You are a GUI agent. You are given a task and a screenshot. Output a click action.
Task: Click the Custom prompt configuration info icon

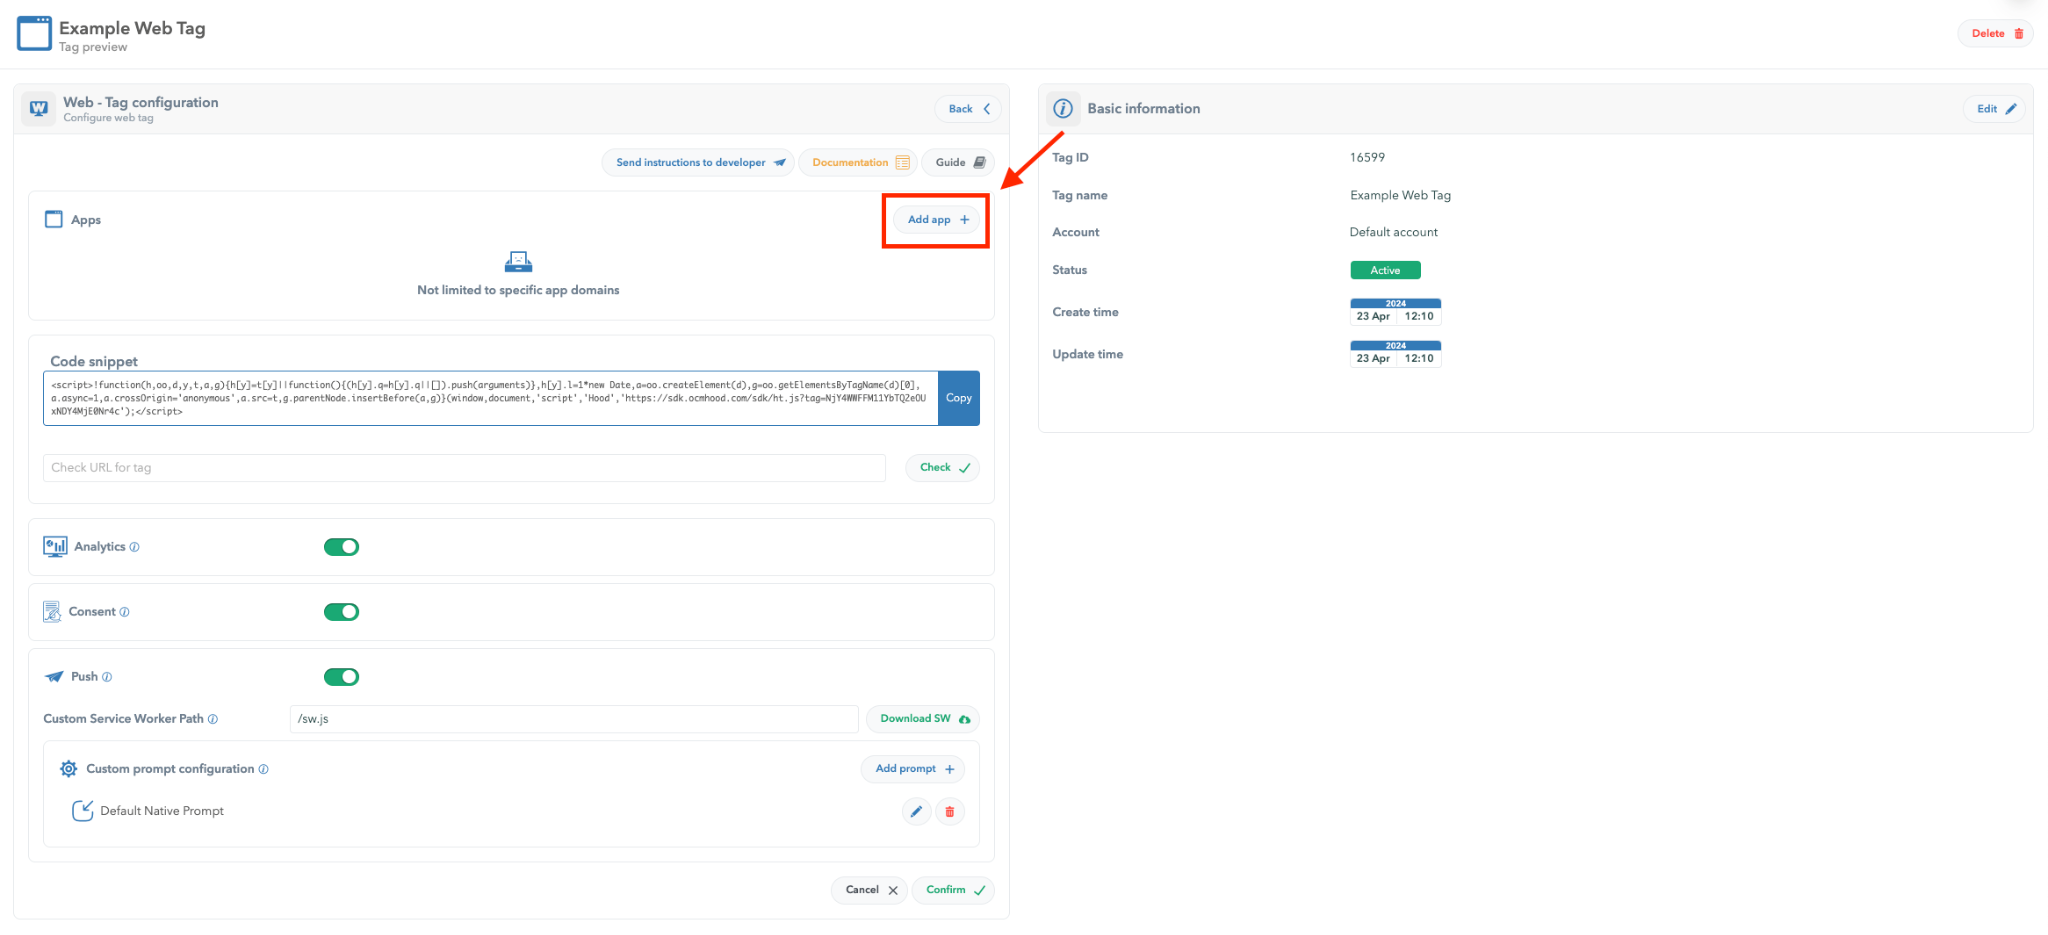pyautogui.click(x=264, y=769)
